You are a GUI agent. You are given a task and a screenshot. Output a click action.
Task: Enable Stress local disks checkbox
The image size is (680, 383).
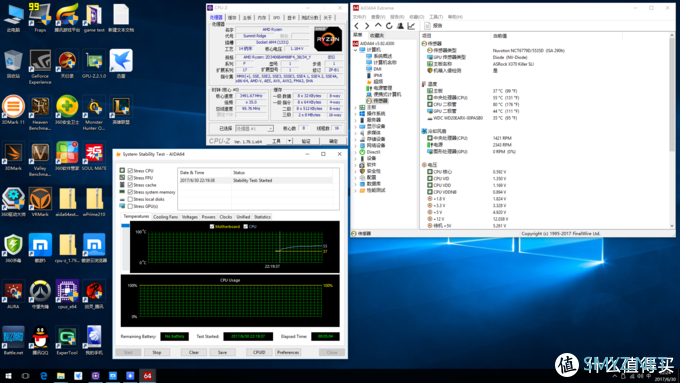[130, 199]
